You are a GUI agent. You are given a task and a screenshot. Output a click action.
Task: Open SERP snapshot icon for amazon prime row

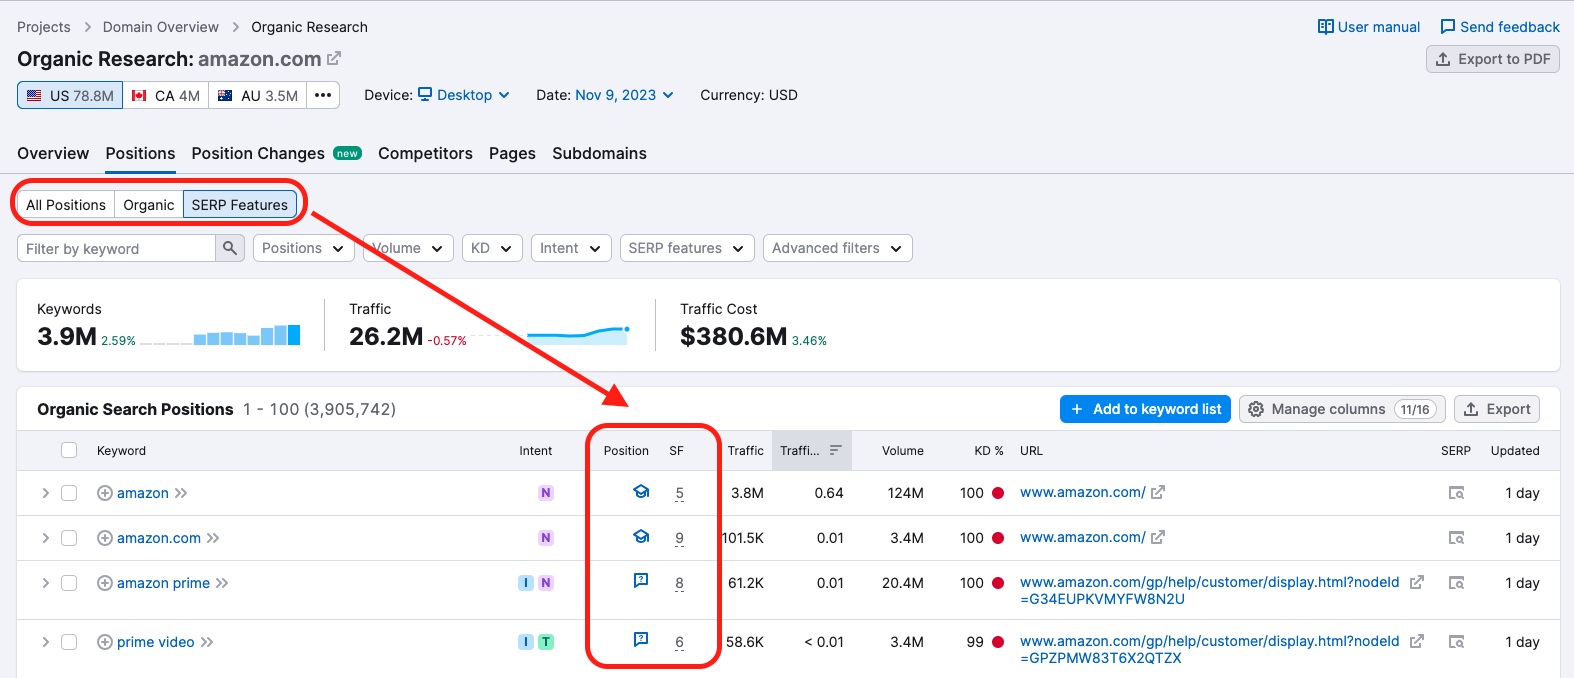tap(1457, 583)
